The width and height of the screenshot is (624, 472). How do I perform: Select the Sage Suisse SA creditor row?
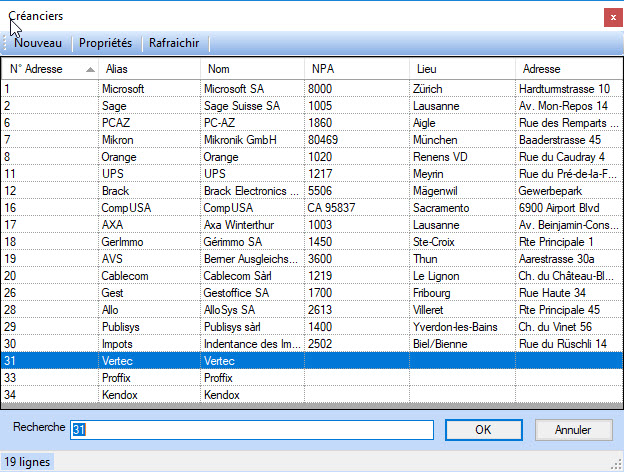pyautogui.click(x=312, y=106)
